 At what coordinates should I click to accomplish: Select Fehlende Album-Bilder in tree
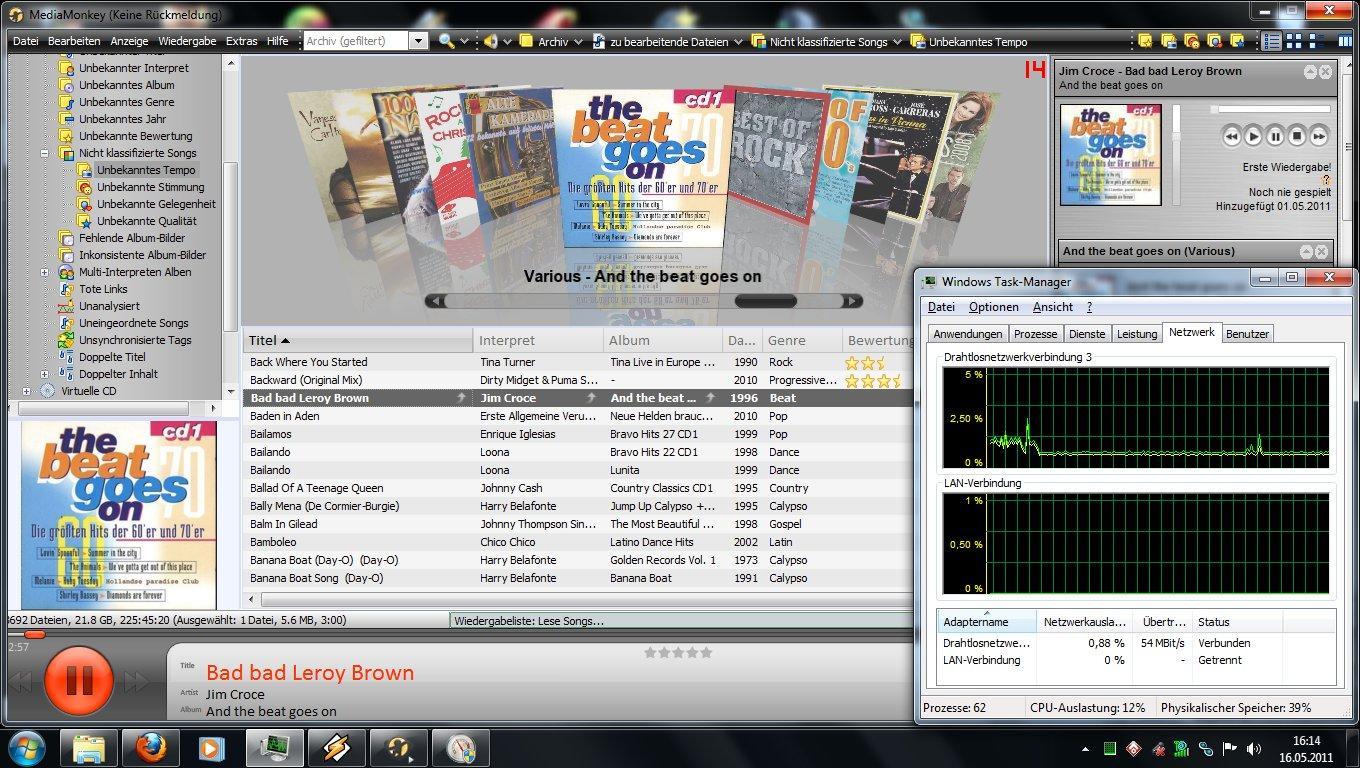tap(132, 238)
